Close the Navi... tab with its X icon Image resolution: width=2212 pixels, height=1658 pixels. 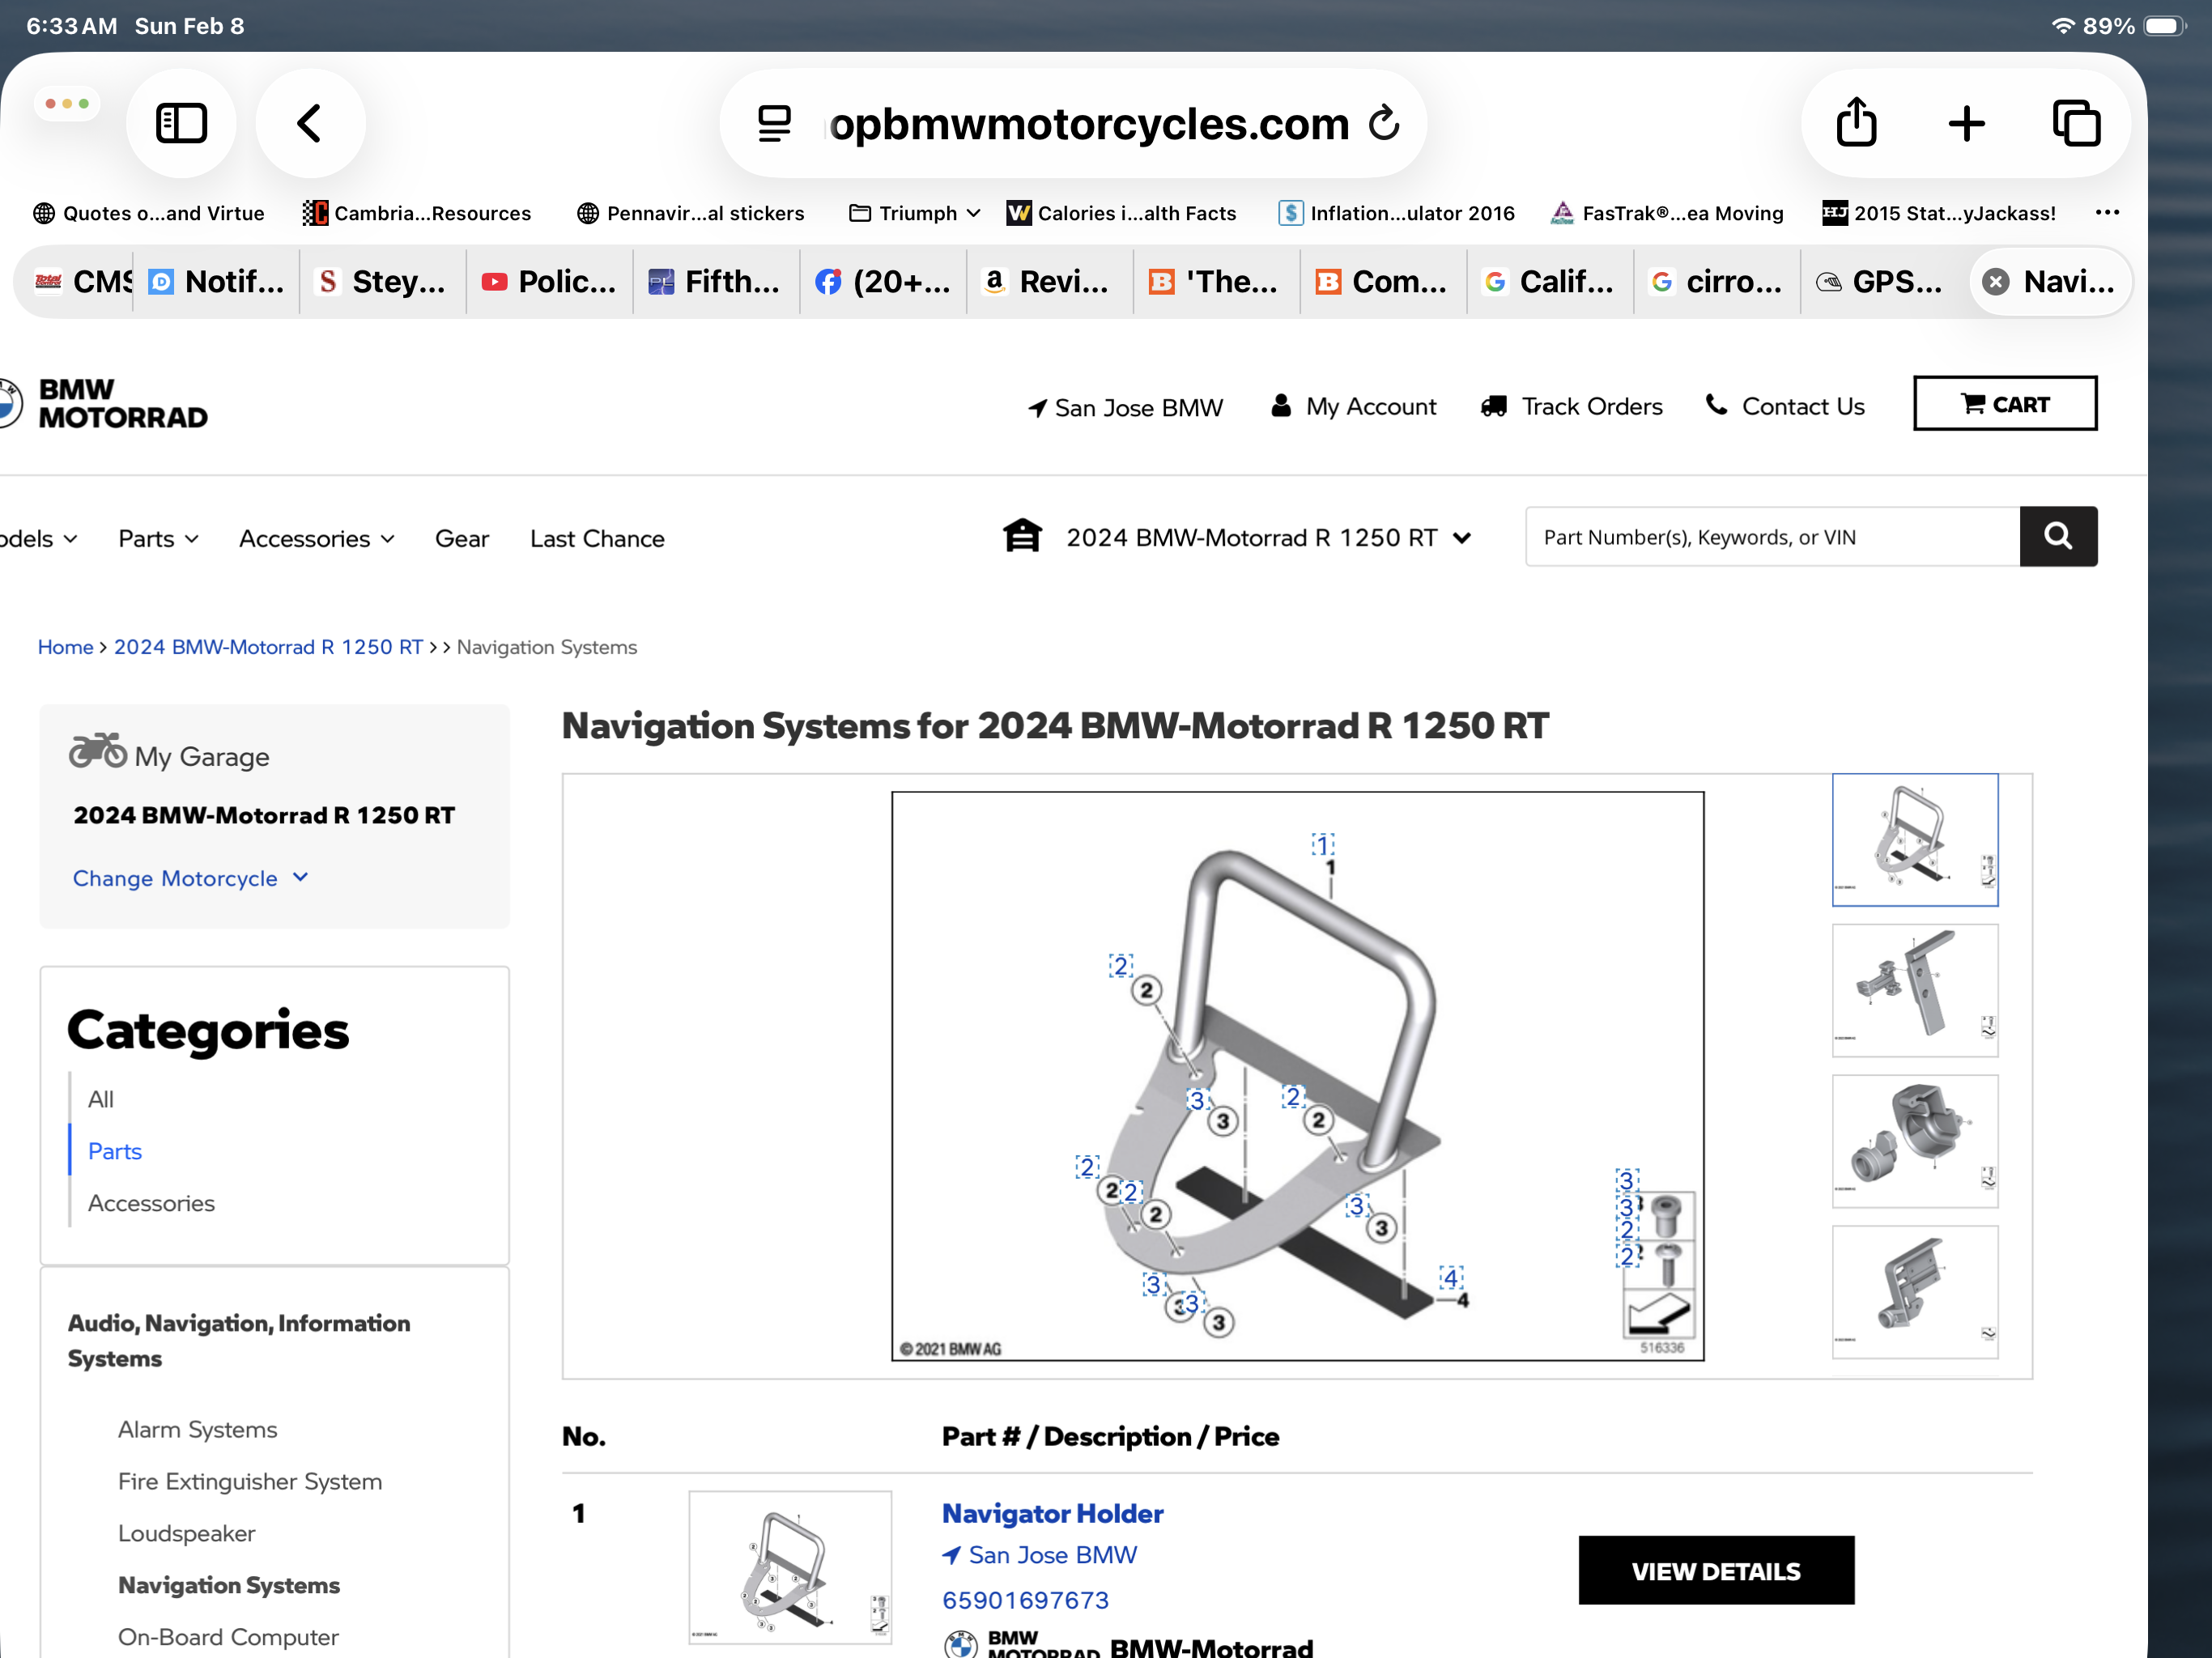coord(1996,282)
